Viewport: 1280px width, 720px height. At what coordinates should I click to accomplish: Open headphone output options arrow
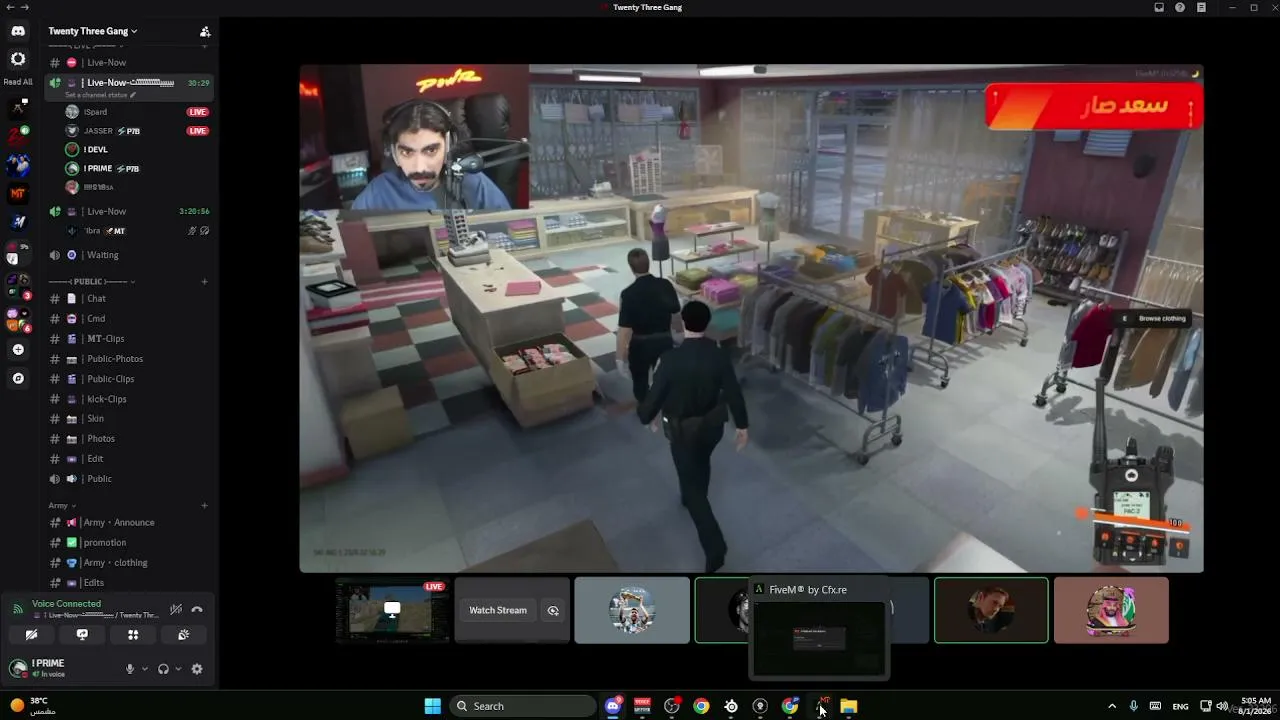[178, 669]
